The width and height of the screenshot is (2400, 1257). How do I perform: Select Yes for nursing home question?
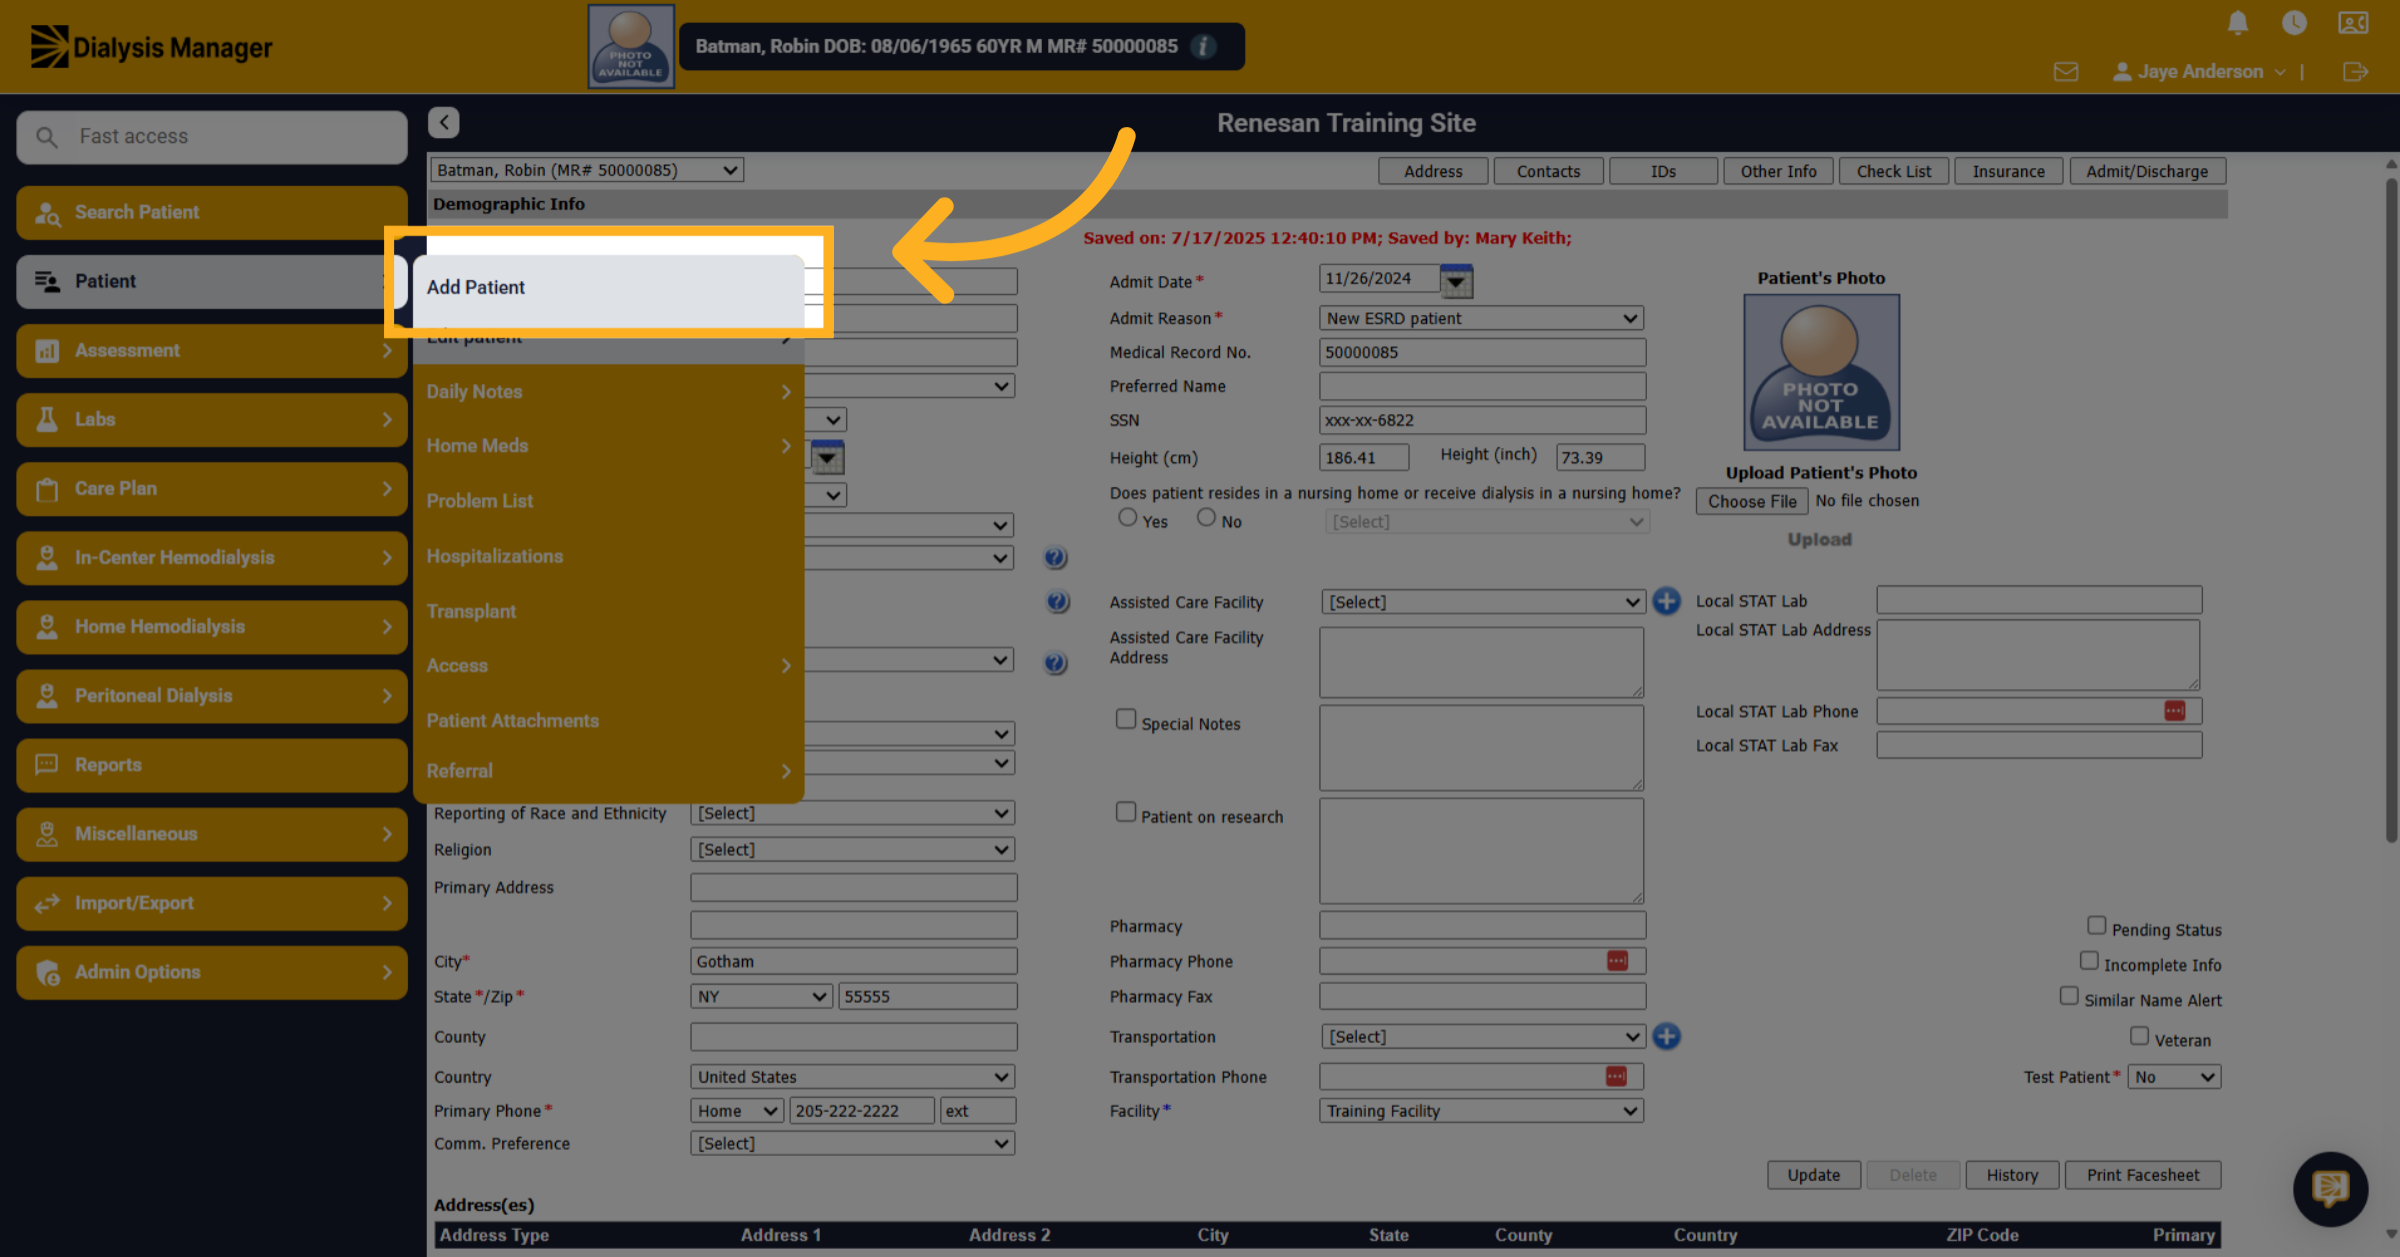coord(1127,517)
